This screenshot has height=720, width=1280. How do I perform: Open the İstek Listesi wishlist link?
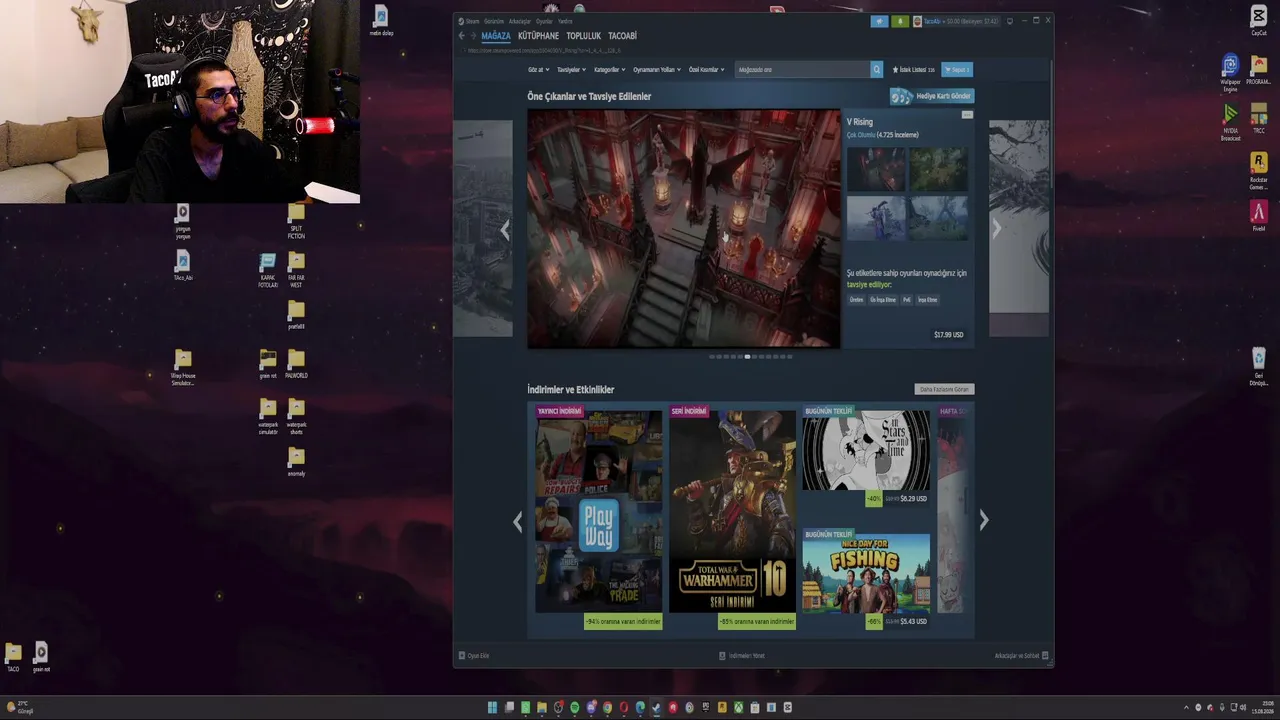[x=913, y=70]
